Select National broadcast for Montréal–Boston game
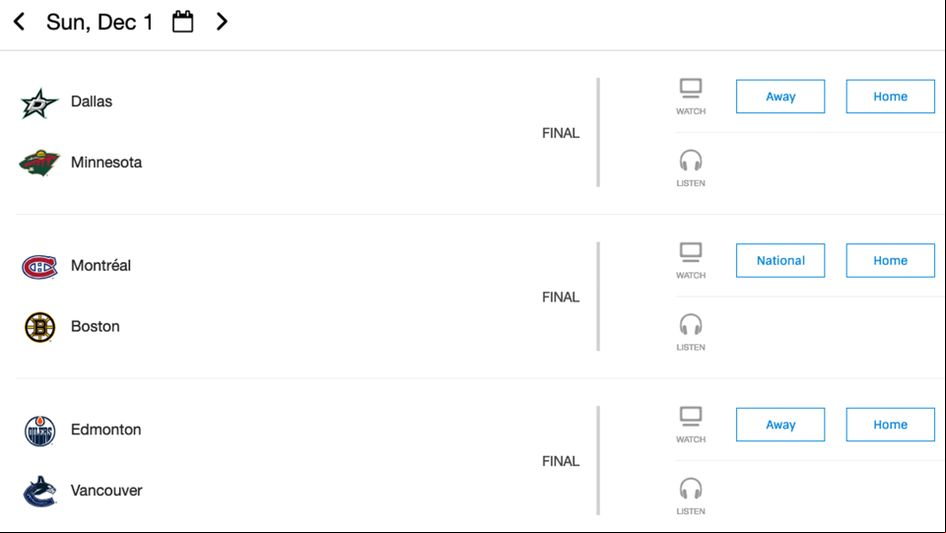Image resolution: width=946 pixels, height=533 pixels. point(780,261)
